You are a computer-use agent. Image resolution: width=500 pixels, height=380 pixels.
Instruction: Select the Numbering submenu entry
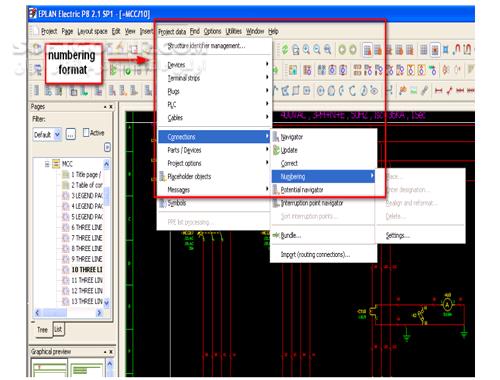[323, 176]
